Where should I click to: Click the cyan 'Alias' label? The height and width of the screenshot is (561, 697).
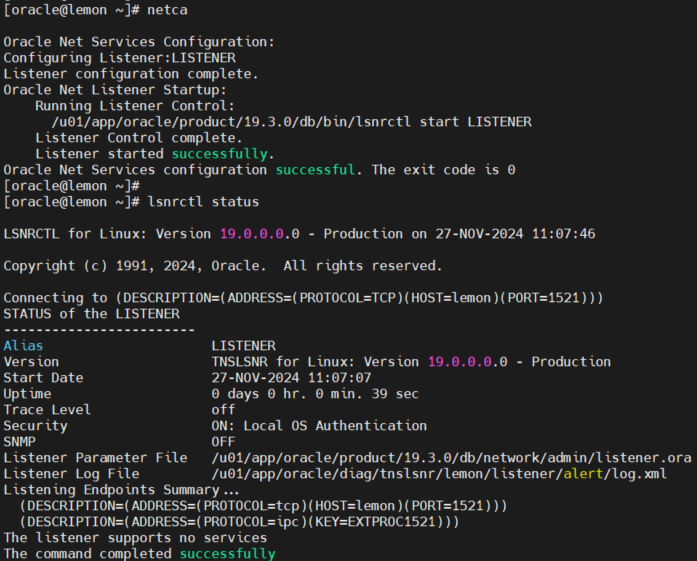(x=23, y=346)
